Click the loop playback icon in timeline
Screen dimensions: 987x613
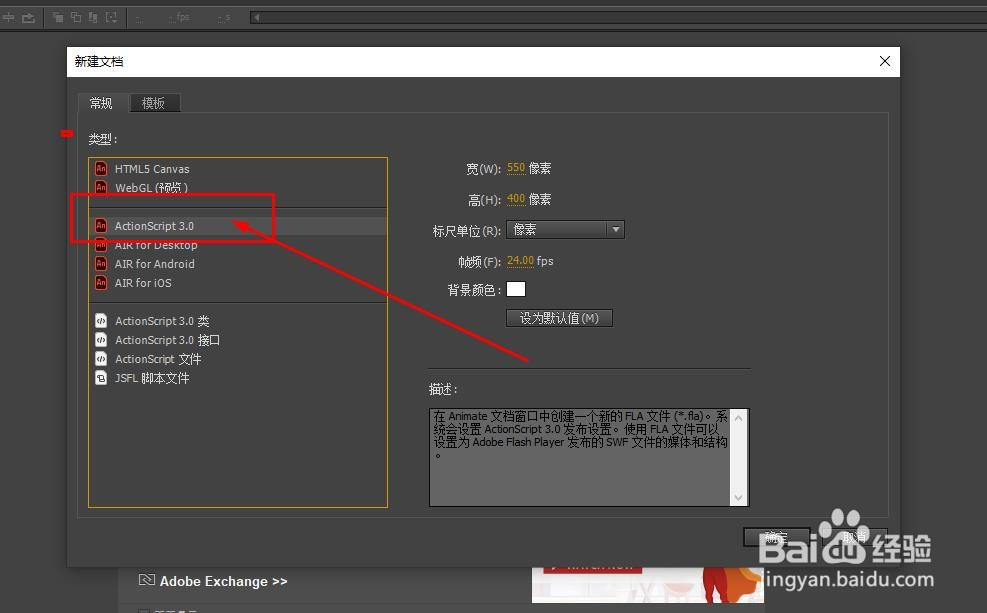[x=28, y=18]
